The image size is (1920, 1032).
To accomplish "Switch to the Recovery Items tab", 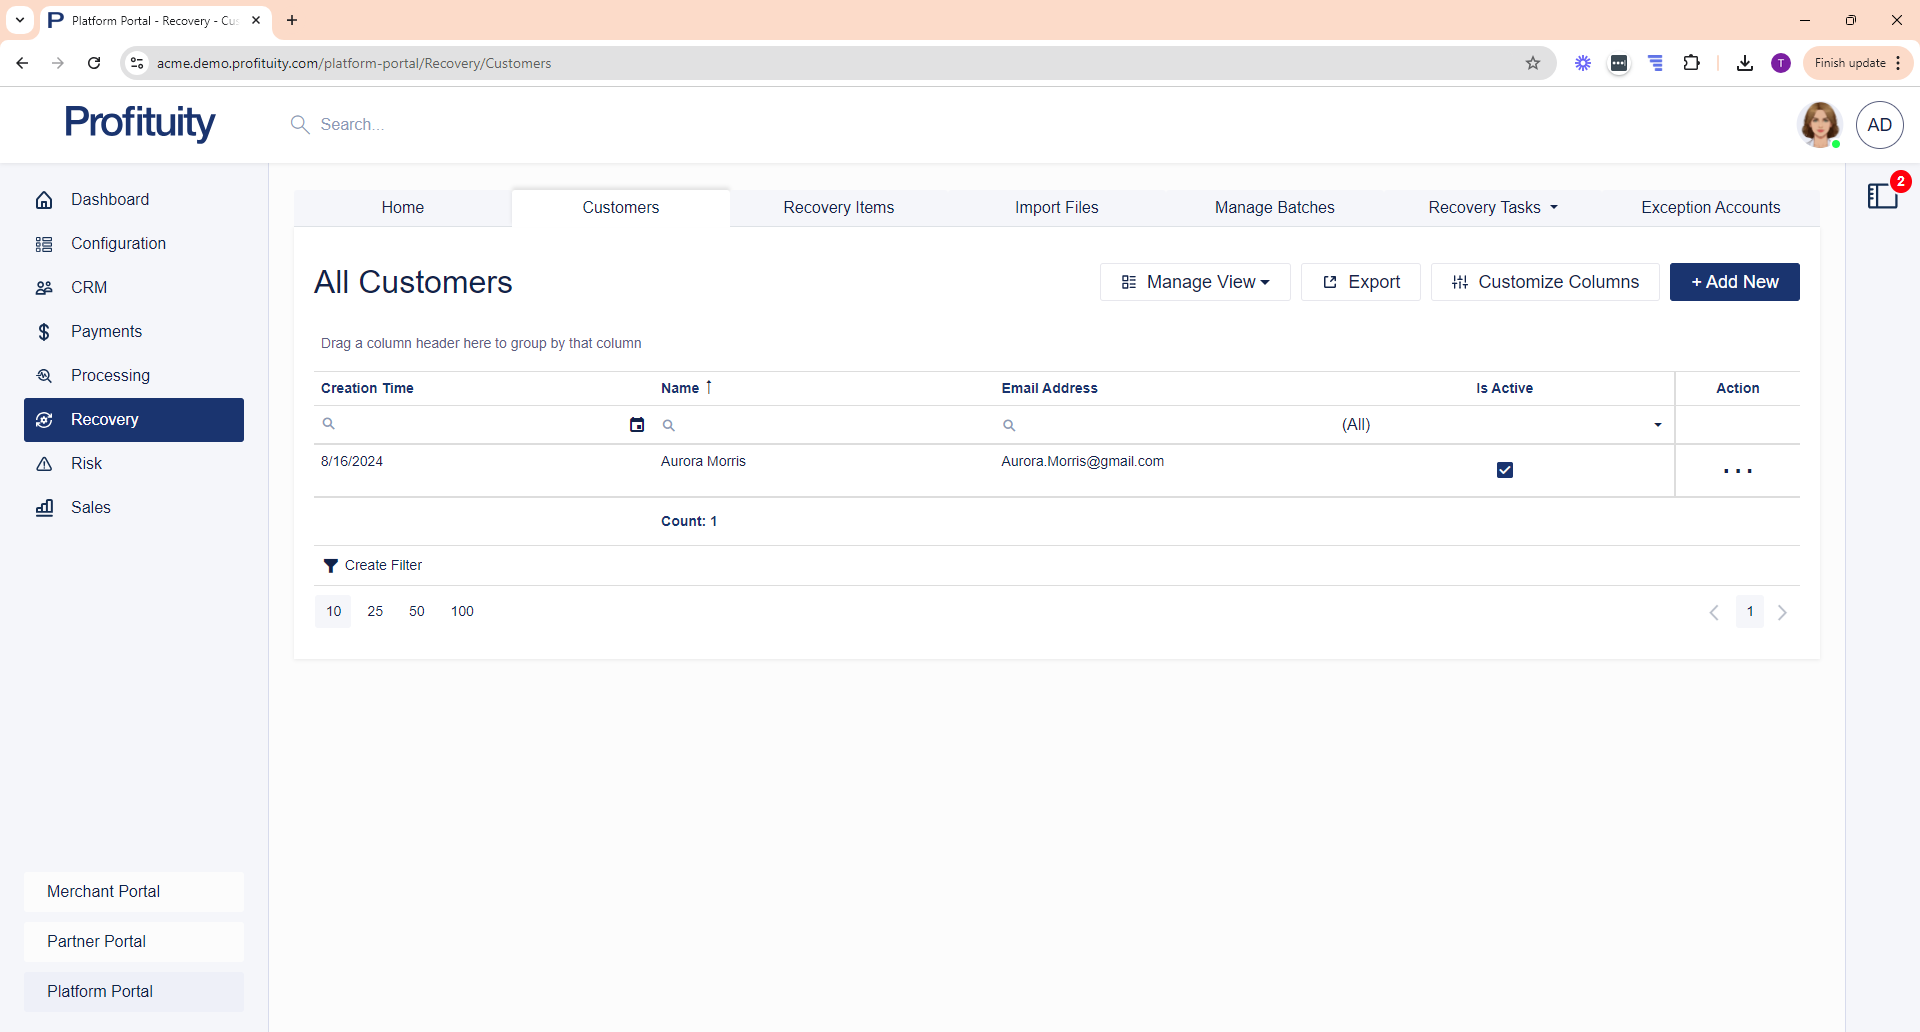I will click(x=838, y=208).
